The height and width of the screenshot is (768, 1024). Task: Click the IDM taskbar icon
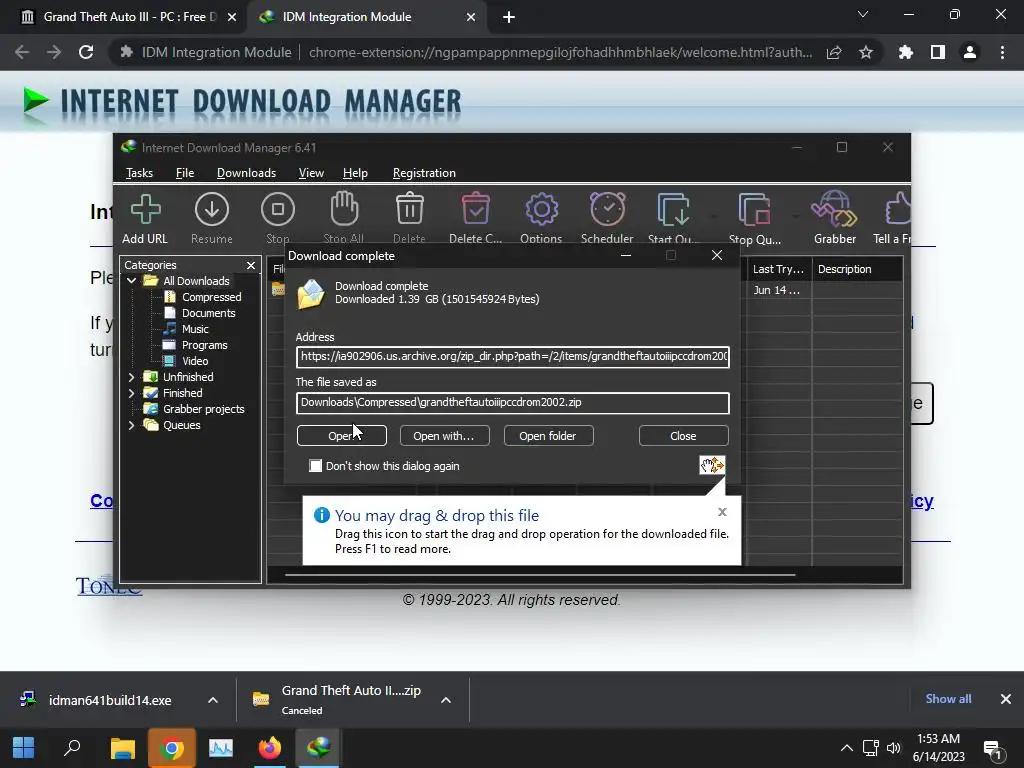pyautogui.click(x=319, y=748)
